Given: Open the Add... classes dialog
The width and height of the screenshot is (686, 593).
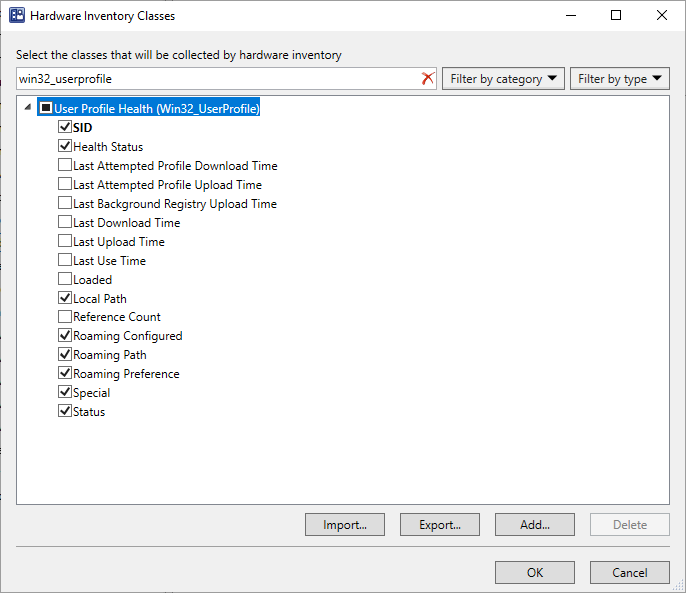Looking at the screenshot, I should (x=535, y=524).
